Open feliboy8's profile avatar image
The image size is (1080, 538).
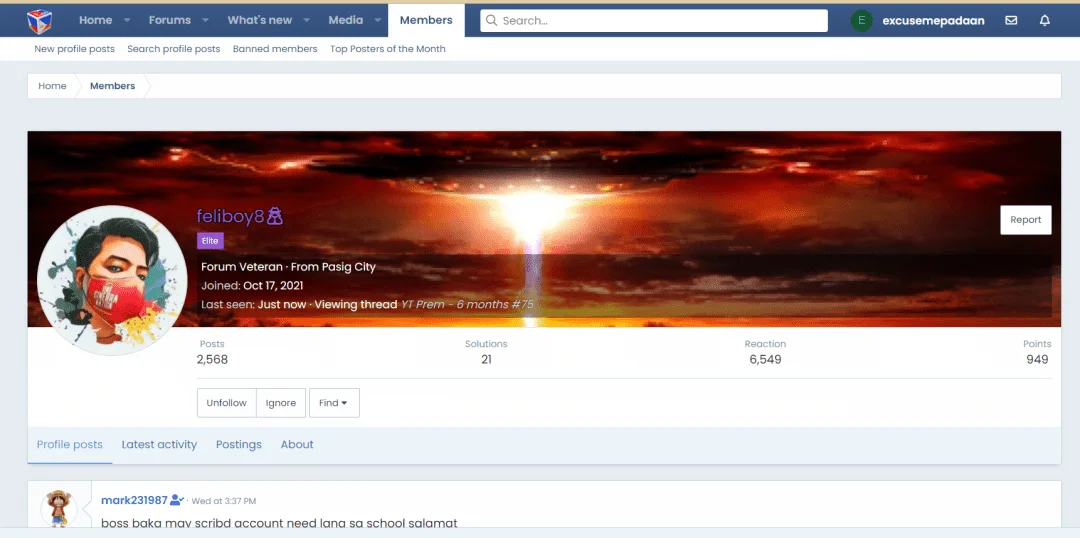coord(112,280)
